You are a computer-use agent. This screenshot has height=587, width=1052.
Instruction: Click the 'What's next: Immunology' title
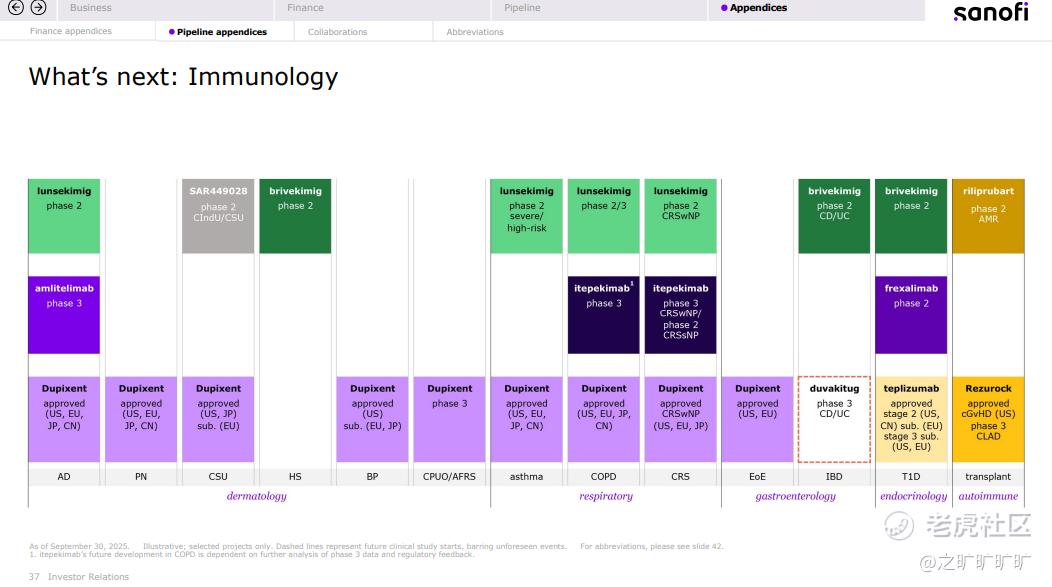(183, 77)
